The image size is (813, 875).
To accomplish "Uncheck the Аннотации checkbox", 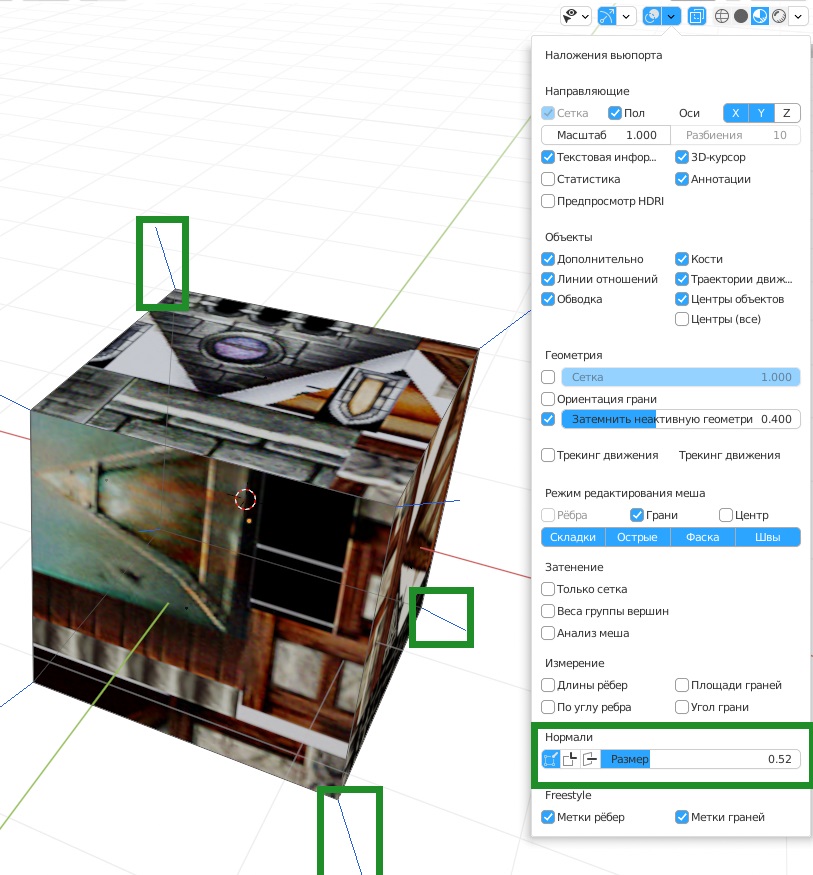I will [681, 179].
